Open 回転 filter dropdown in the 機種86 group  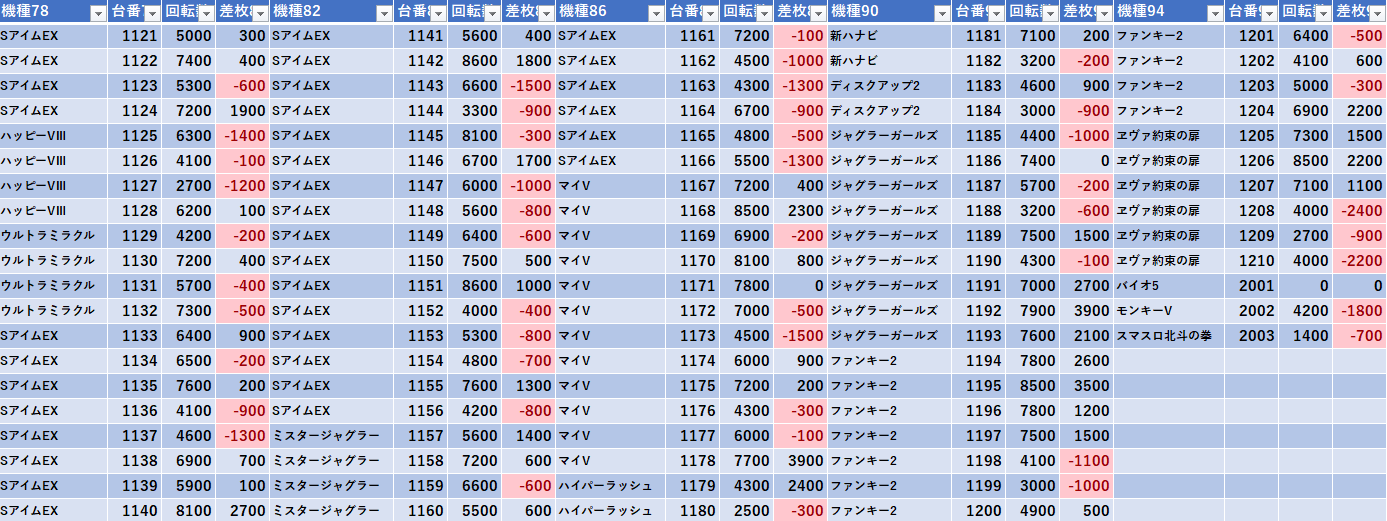(x=764, y=13)
